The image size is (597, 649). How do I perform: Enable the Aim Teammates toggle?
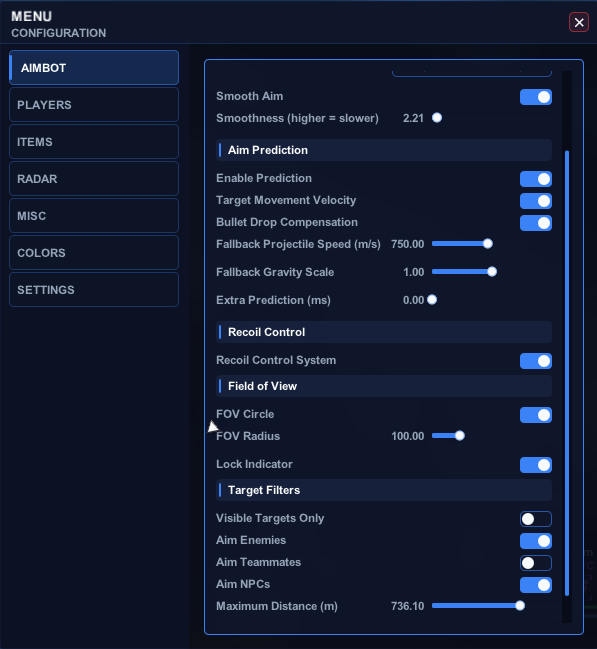[536, 563]
